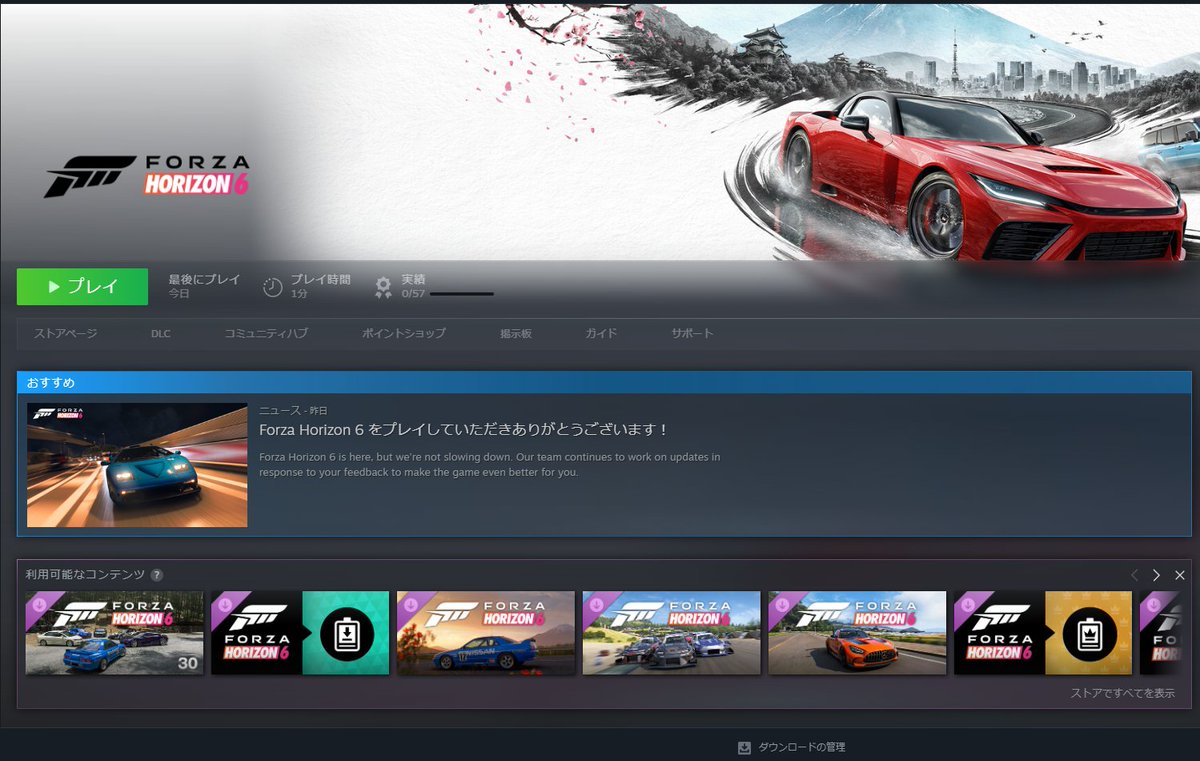Click the news article English description text
Screen dimensions: 1200x761
(x=489, y=464)
